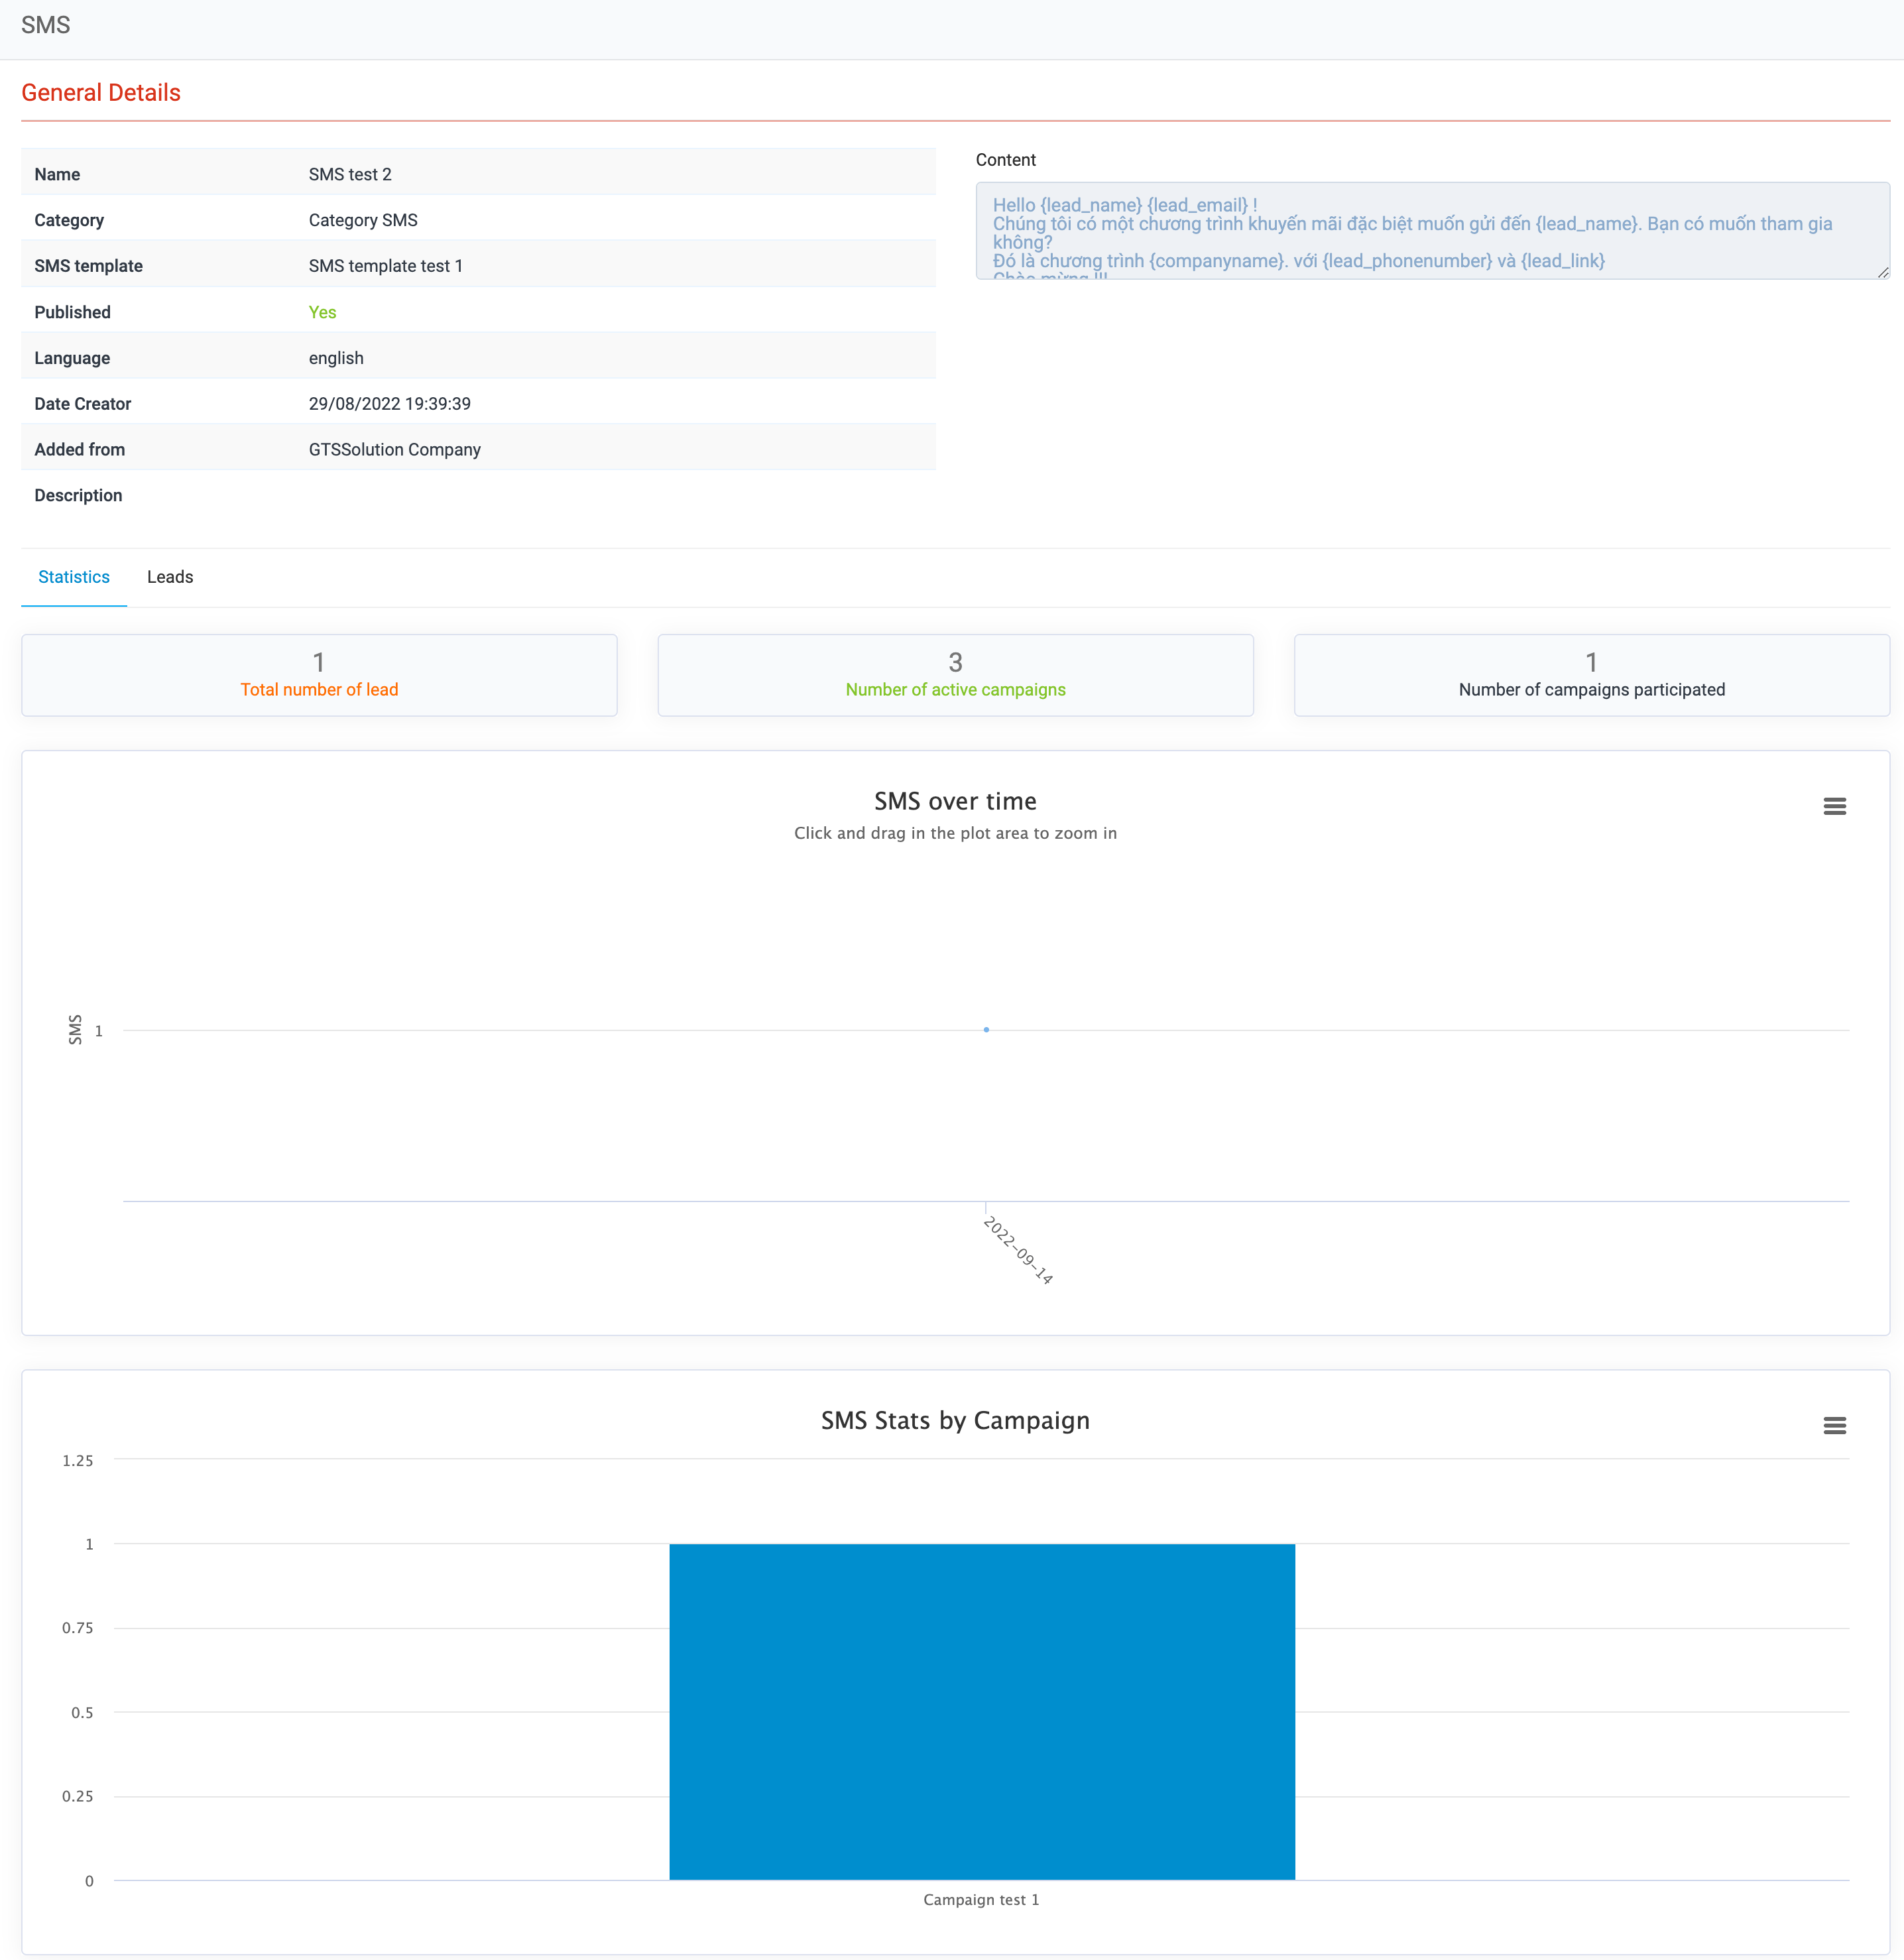
Task: Click the Number of active campaigns card
Action: [955, 675]
